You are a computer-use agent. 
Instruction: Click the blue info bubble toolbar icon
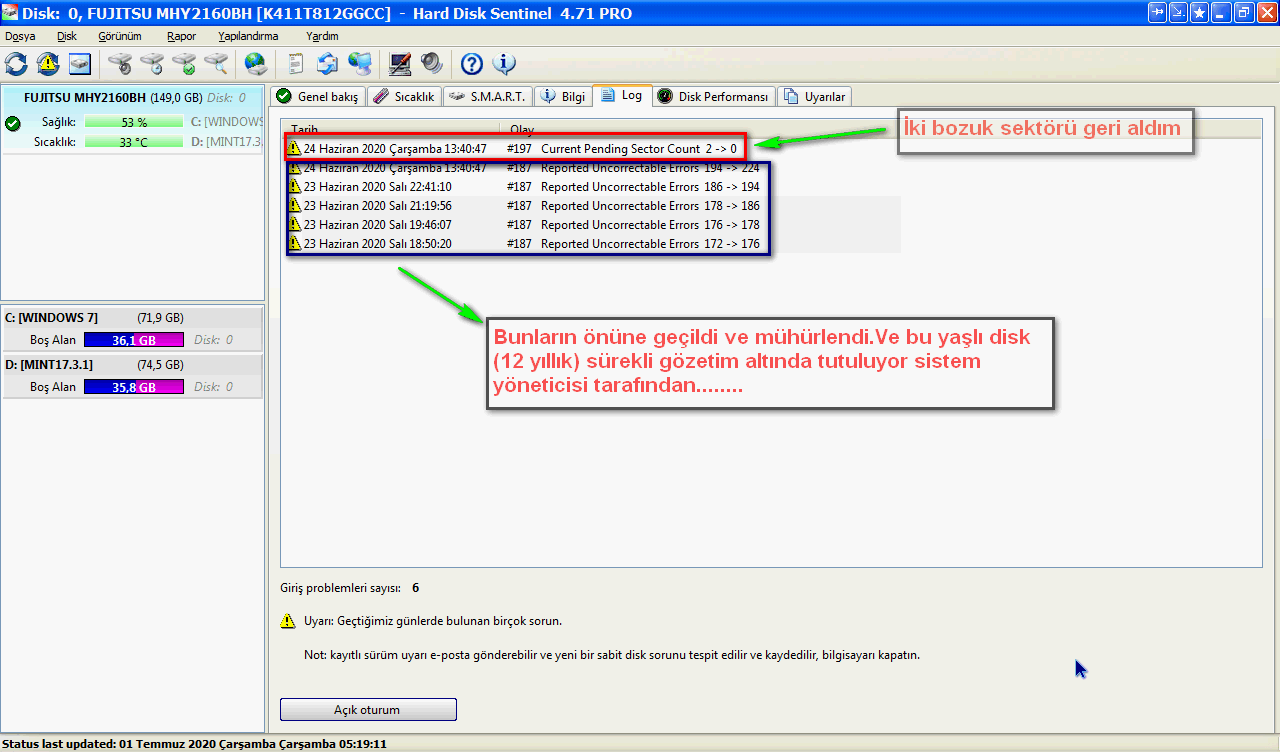tap(504, 64)
